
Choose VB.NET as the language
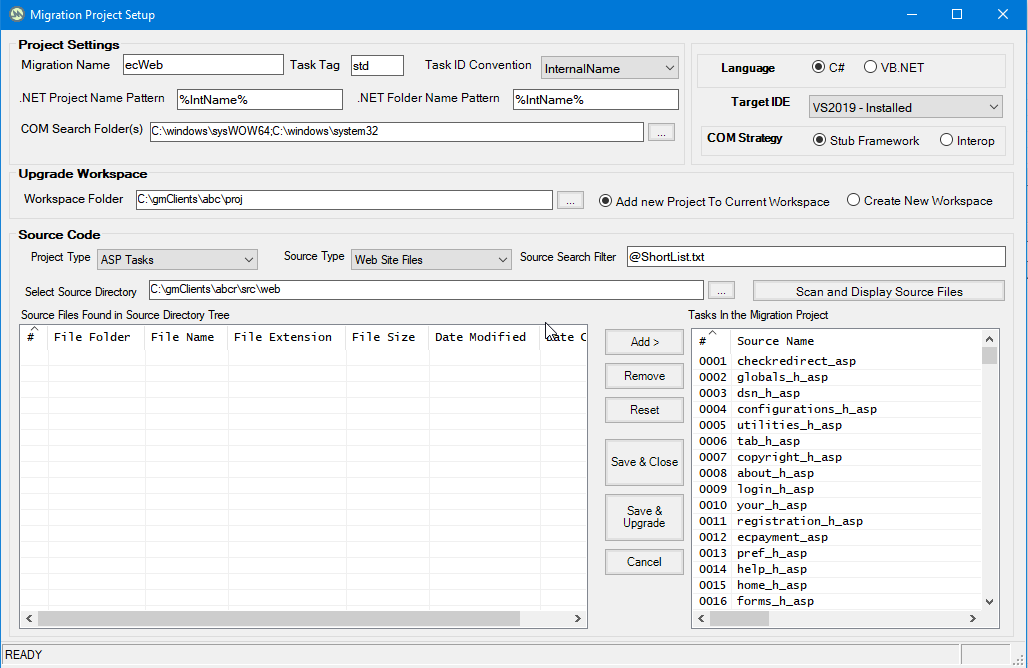pos(871,68)
